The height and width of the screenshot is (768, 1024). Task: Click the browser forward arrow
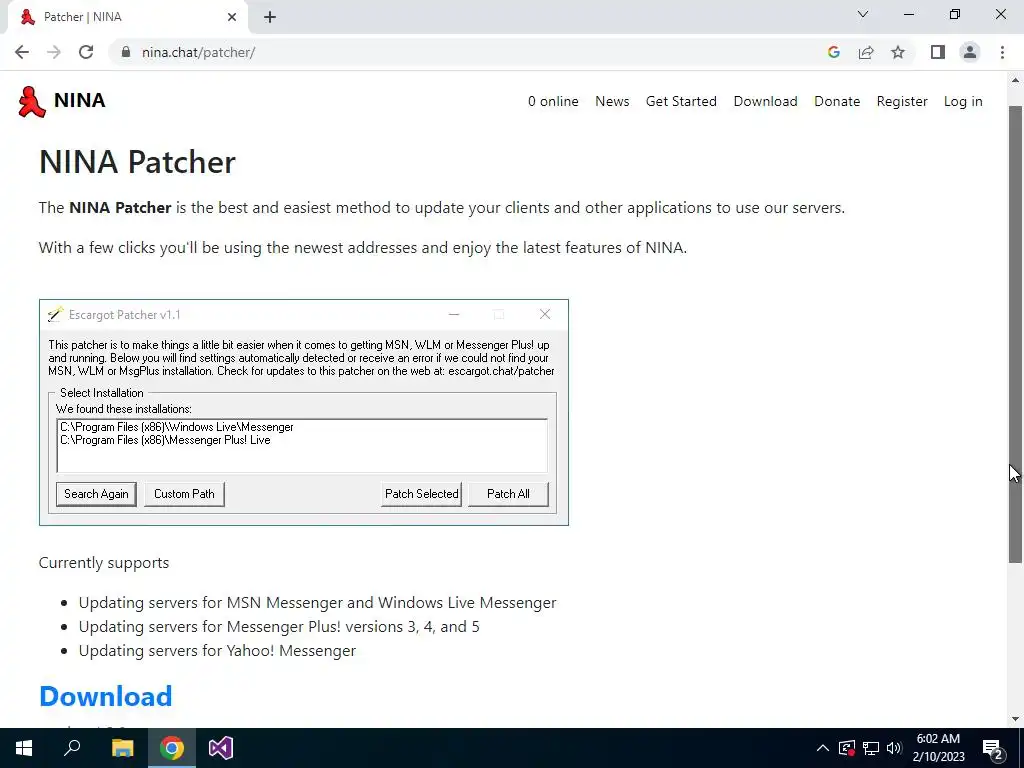pos(54,52)
